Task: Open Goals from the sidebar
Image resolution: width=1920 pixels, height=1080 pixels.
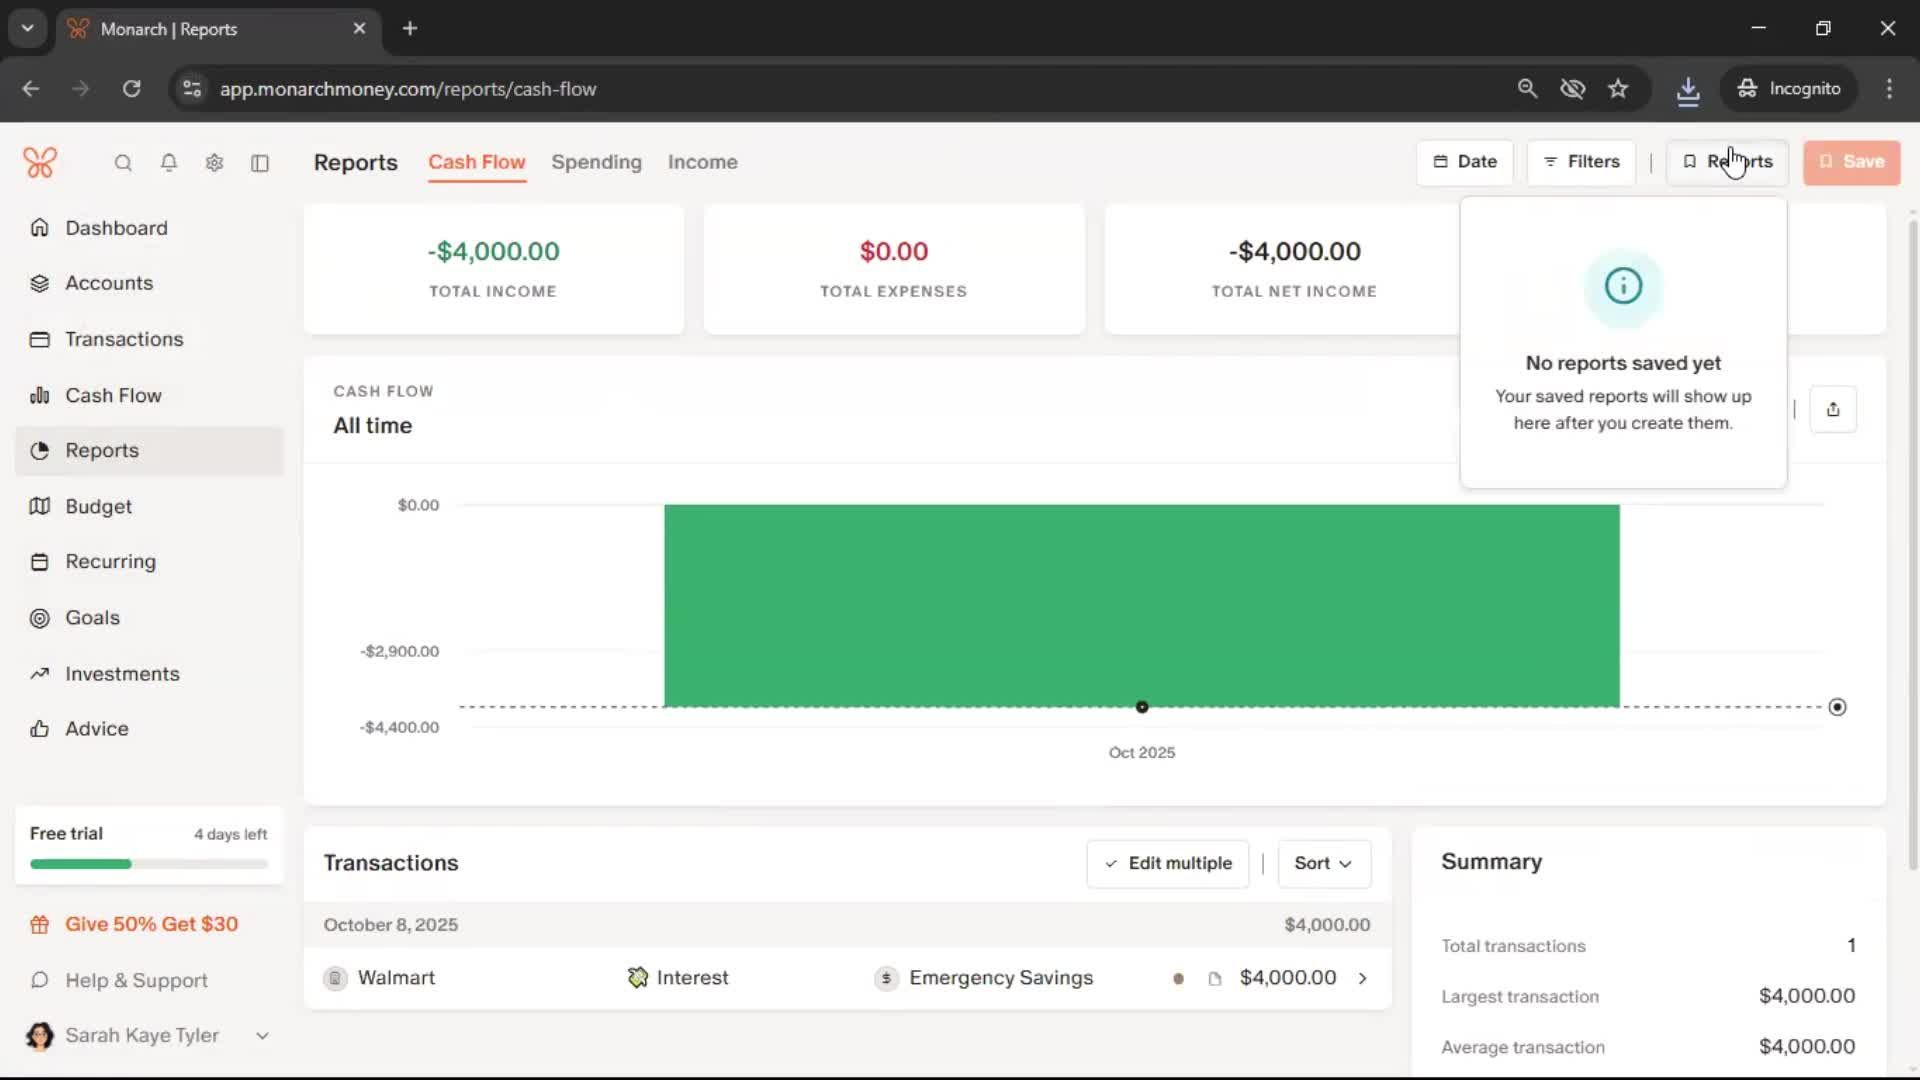Action: tap(92, 618)
